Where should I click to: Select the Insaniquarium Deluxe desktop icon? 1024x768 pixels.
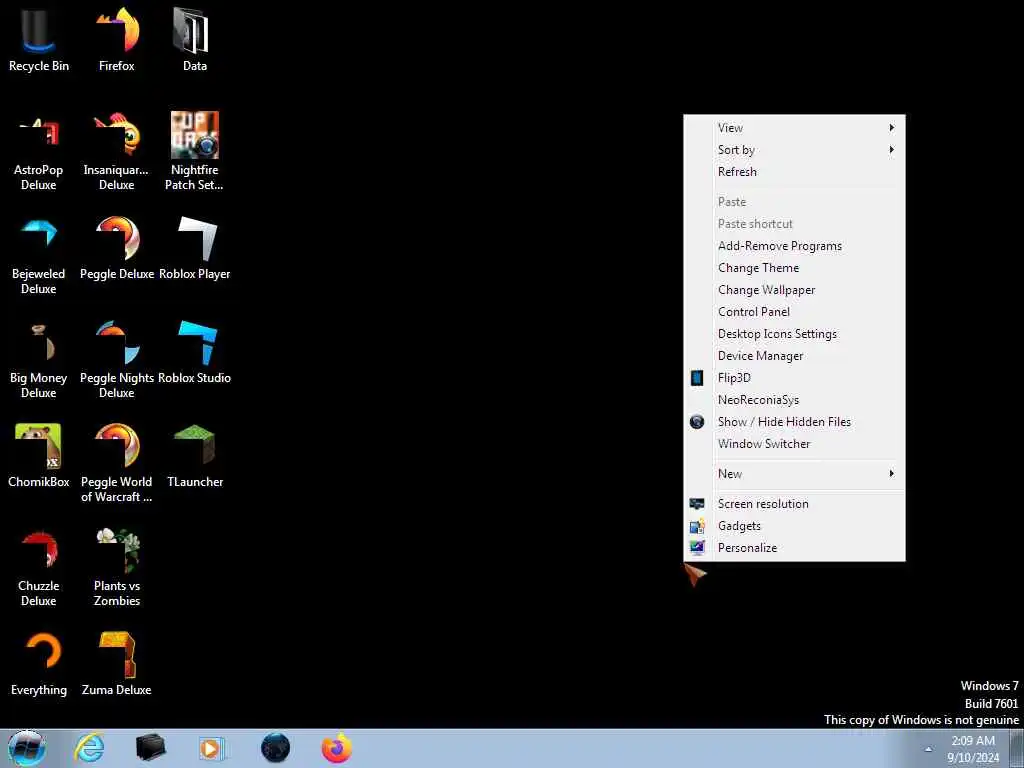coord(117,151)
